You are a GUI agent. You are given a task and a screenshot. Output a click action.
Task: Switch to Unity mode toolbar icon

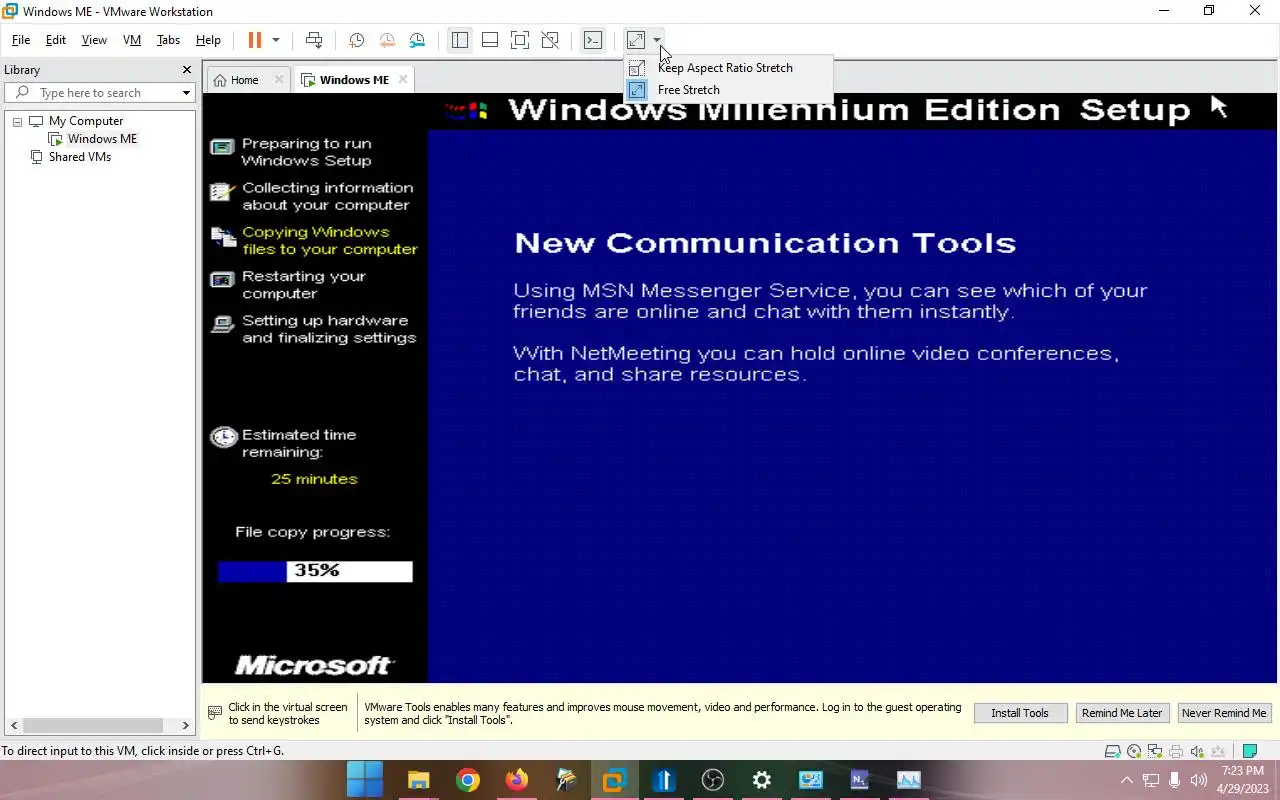point(550,40)
